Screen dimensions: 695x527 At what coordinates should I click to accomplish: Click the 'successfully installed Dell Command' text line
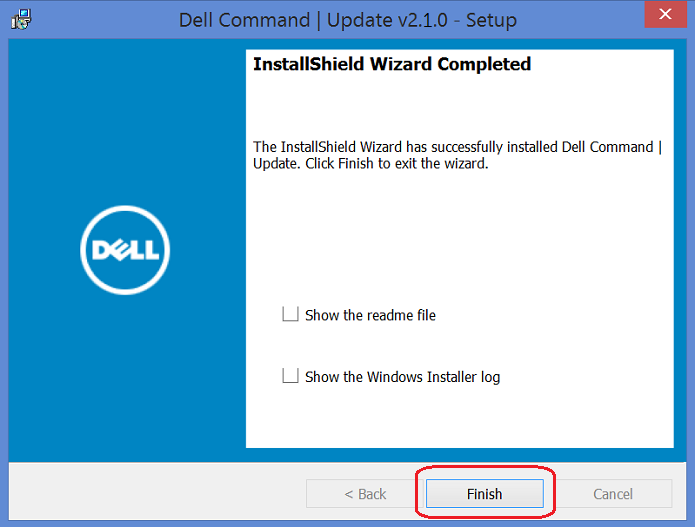pos(457,147)
